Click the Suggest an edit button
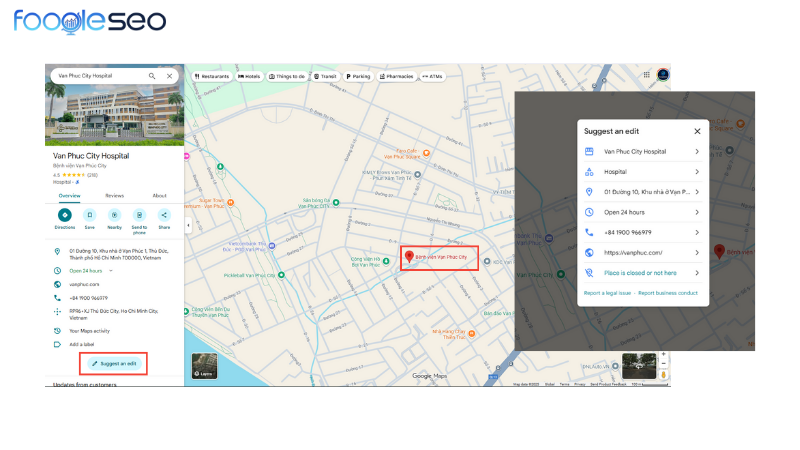 [x=114, y=364]
